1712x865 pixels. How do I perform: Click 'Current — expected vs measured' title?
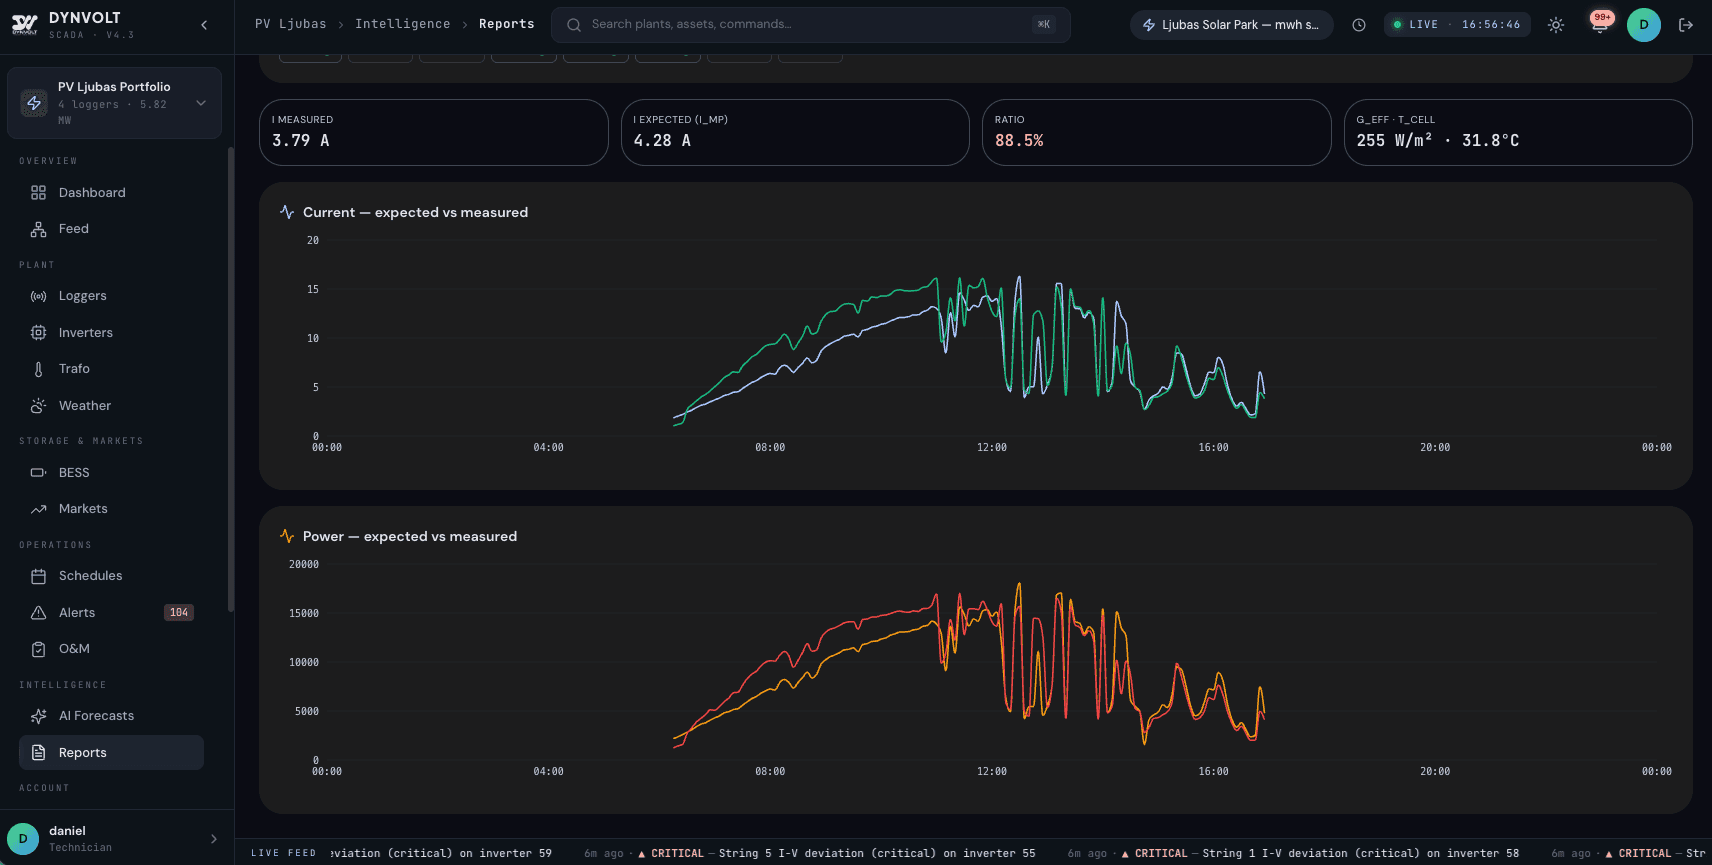point(416,212)
